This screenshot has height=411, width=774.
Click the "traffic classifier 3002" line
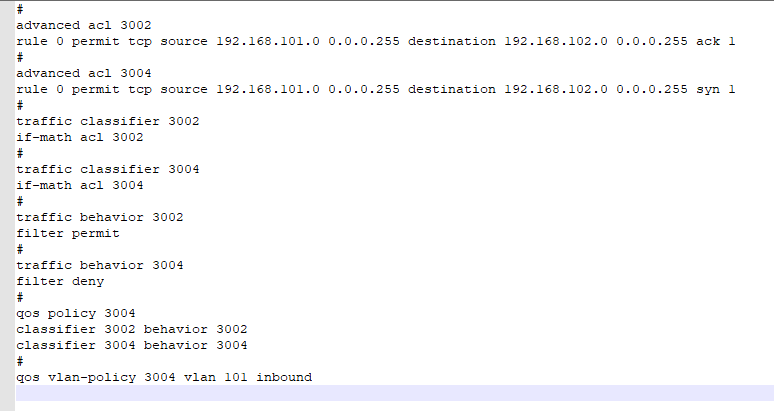[x=108, y=121]
